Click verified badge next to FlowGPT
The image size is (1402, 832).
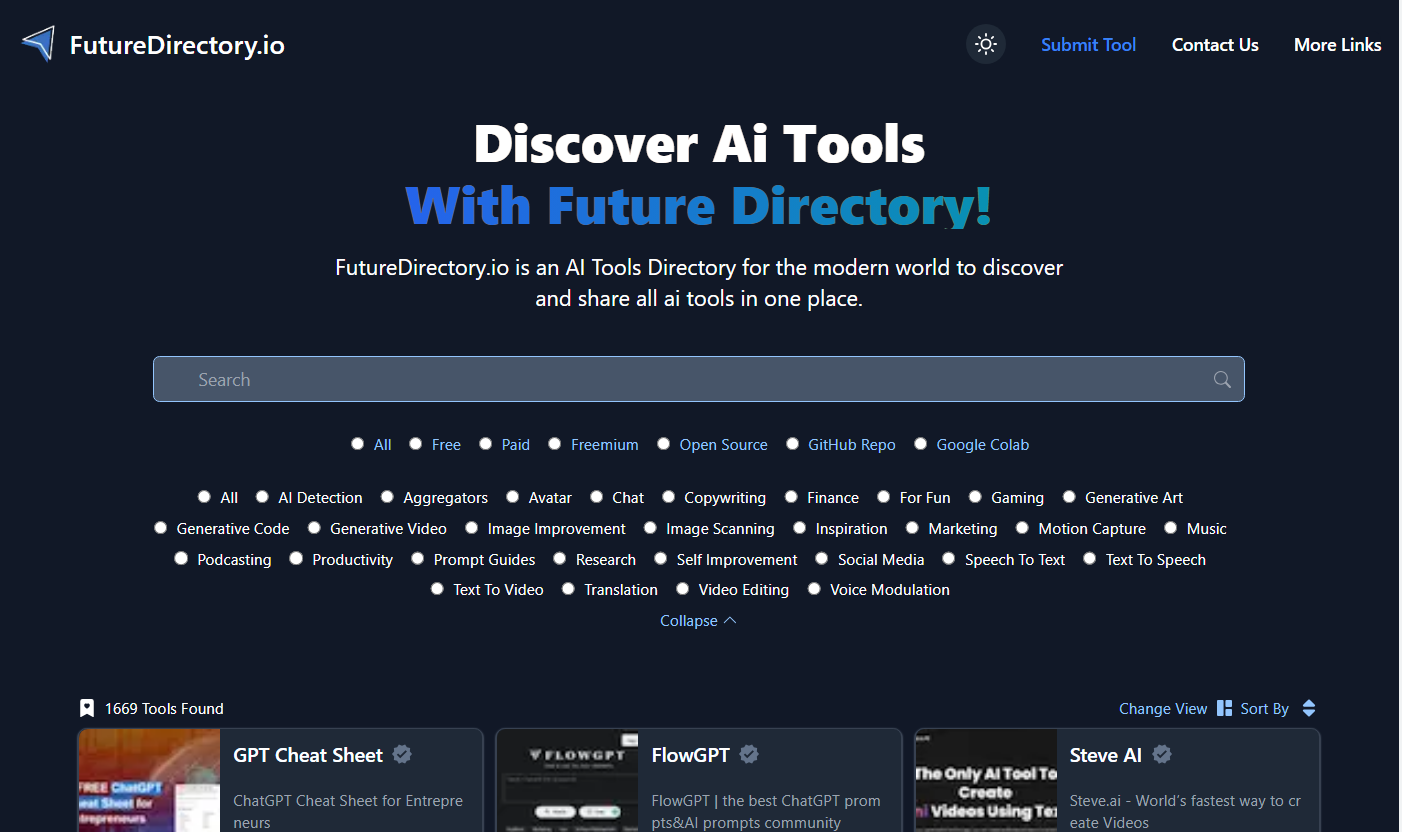coord(748,754)
